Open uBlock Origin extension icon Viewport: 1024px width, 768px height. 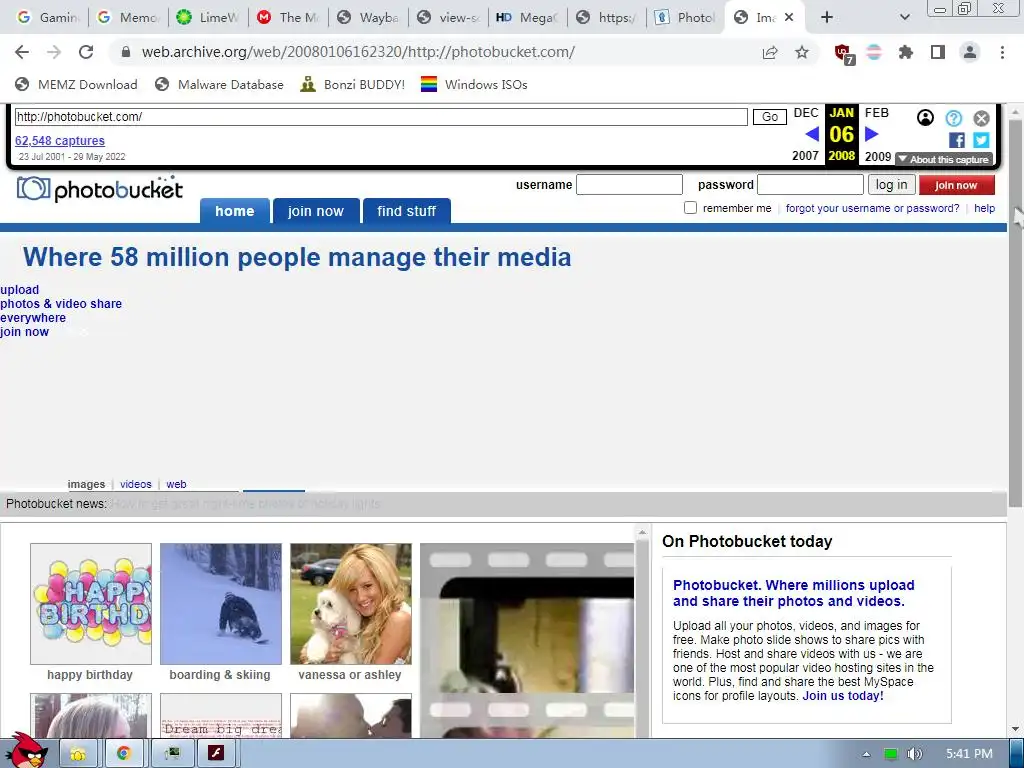pyautogui.click(x=844, y=54)
